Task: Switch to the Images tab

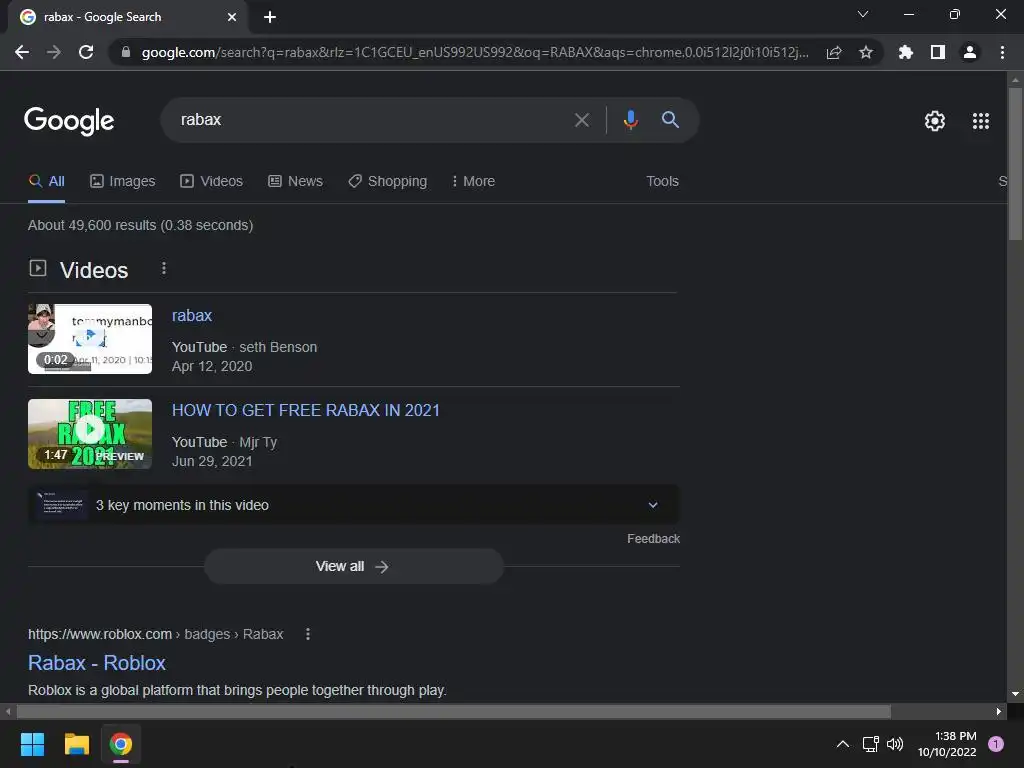Action: point(123,182)
